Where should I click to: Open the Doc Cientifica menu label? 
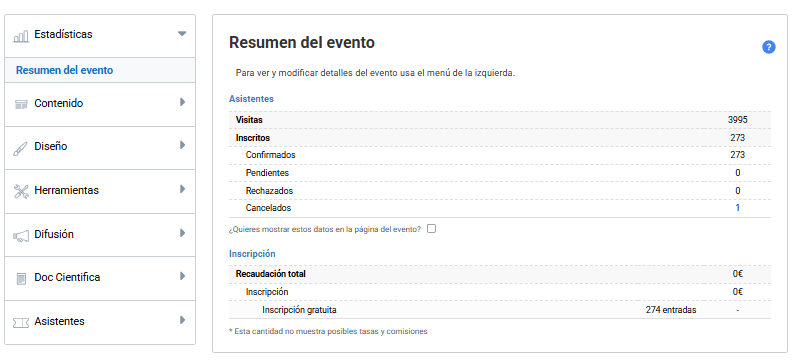point(67,277)
